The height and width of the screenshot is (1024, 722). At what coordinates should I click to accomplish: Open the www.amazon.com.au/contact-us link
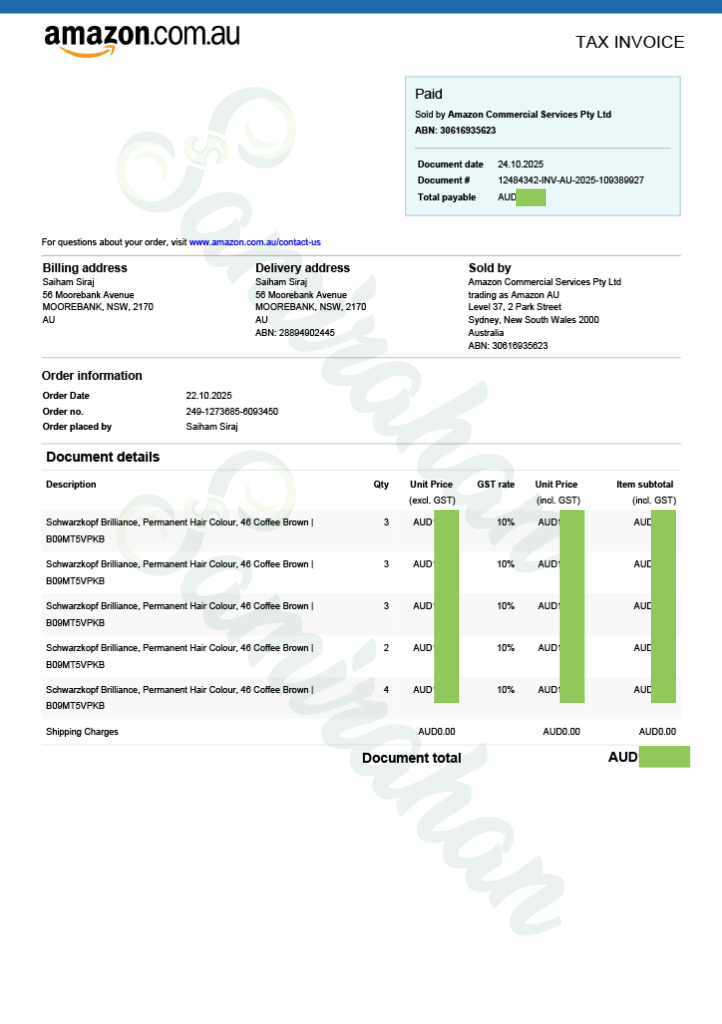point(254,242)
